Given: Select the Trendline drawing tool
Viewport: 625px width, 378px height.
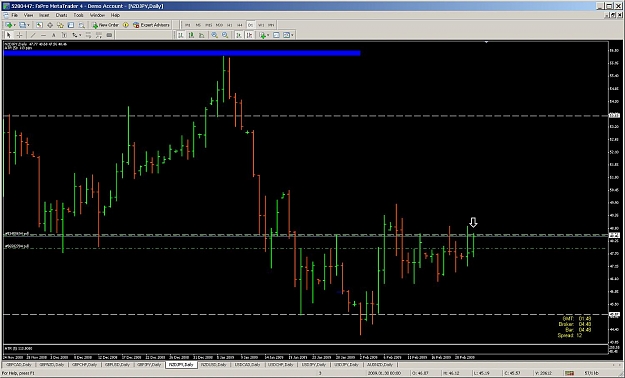Looking at the screenshot, I should pos(33,35).
